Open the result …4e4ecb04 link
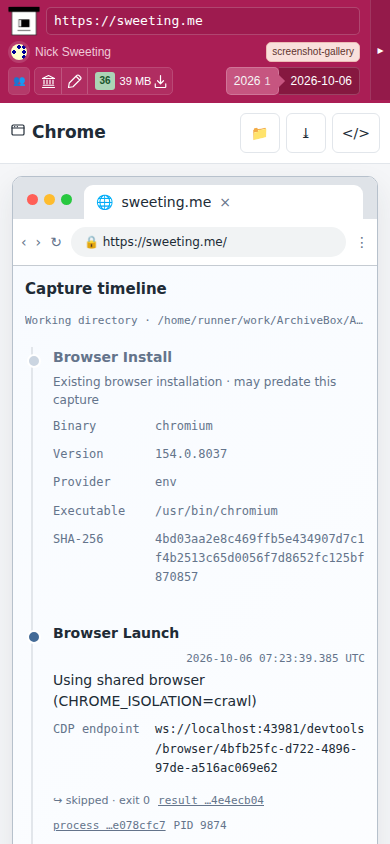Screen dimensions: 390x844 211,800
